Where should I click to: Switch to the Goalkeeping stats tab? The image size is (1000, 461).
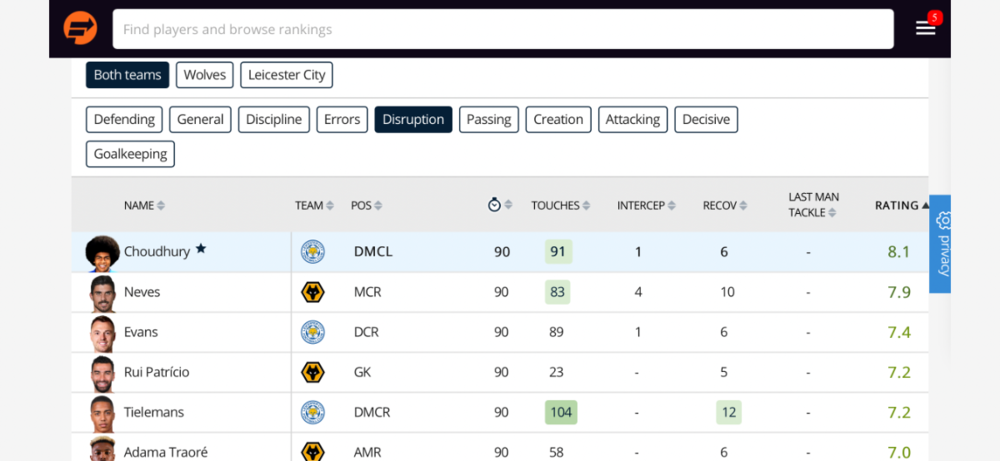pyautogui.click(x=130, y=154)
